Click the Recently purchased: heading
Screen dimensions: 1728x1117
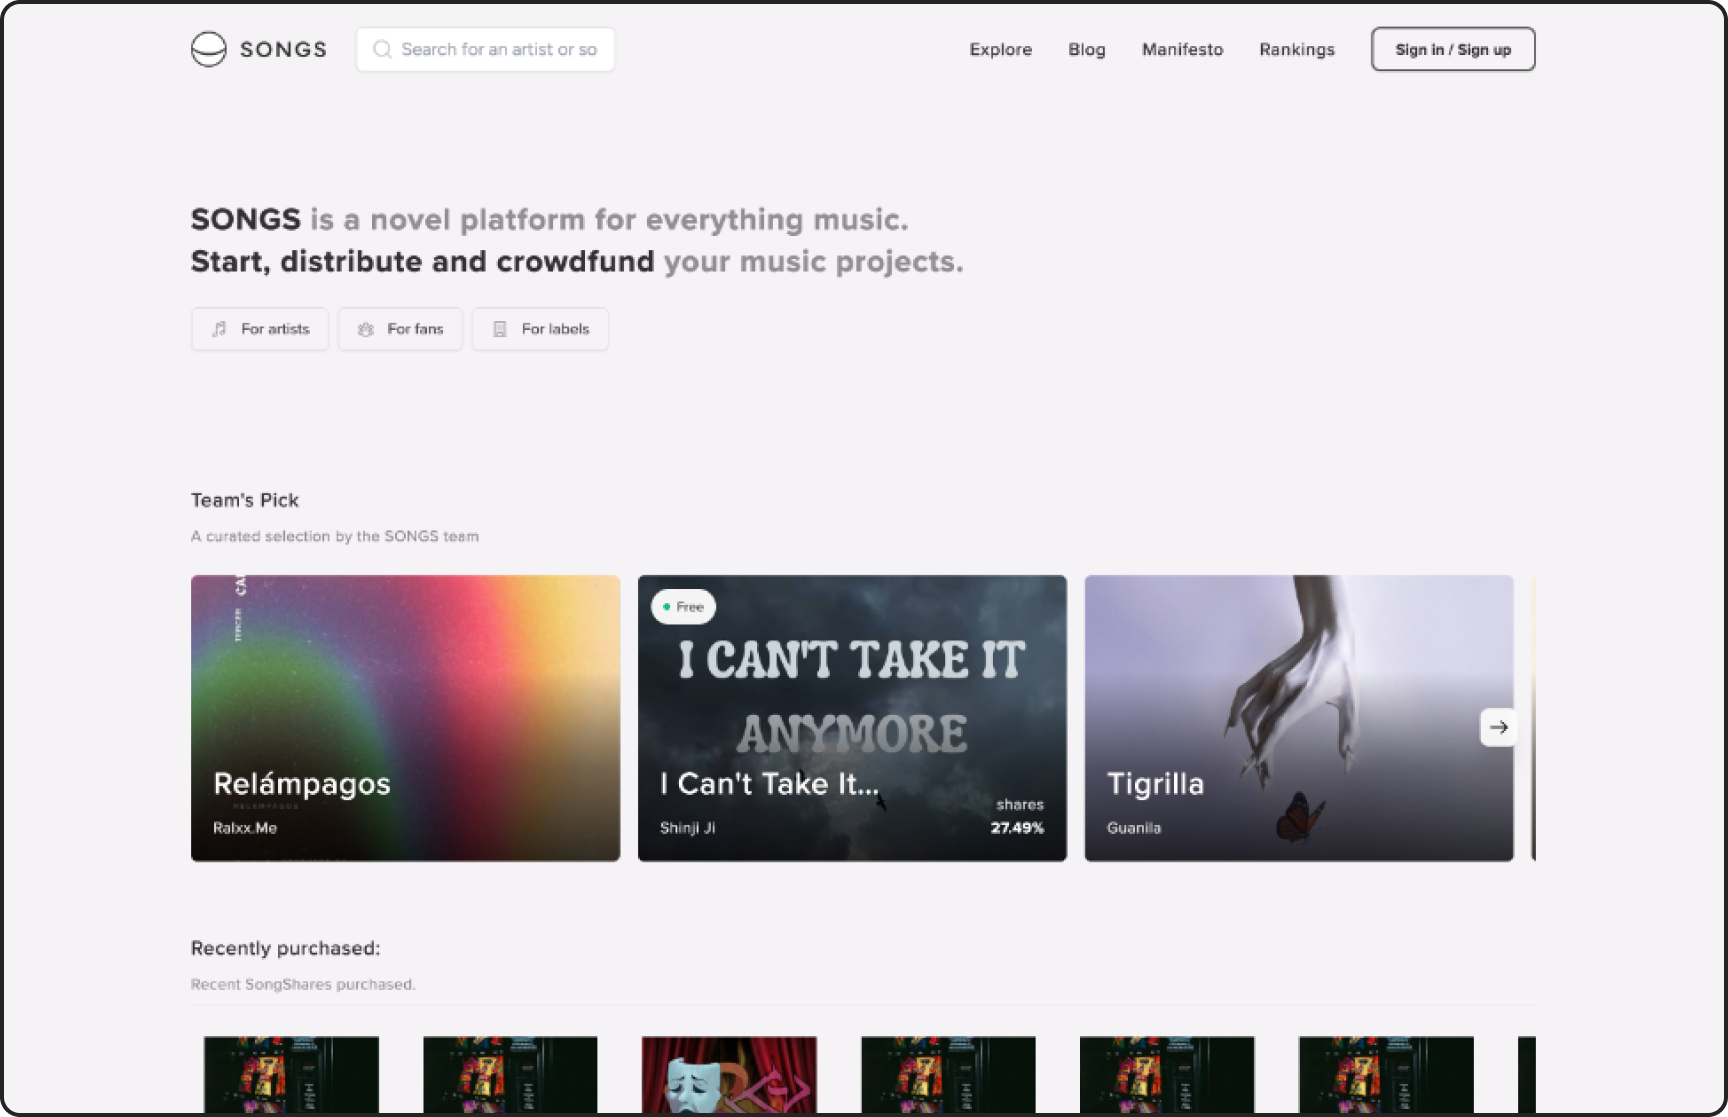point(286,948)
